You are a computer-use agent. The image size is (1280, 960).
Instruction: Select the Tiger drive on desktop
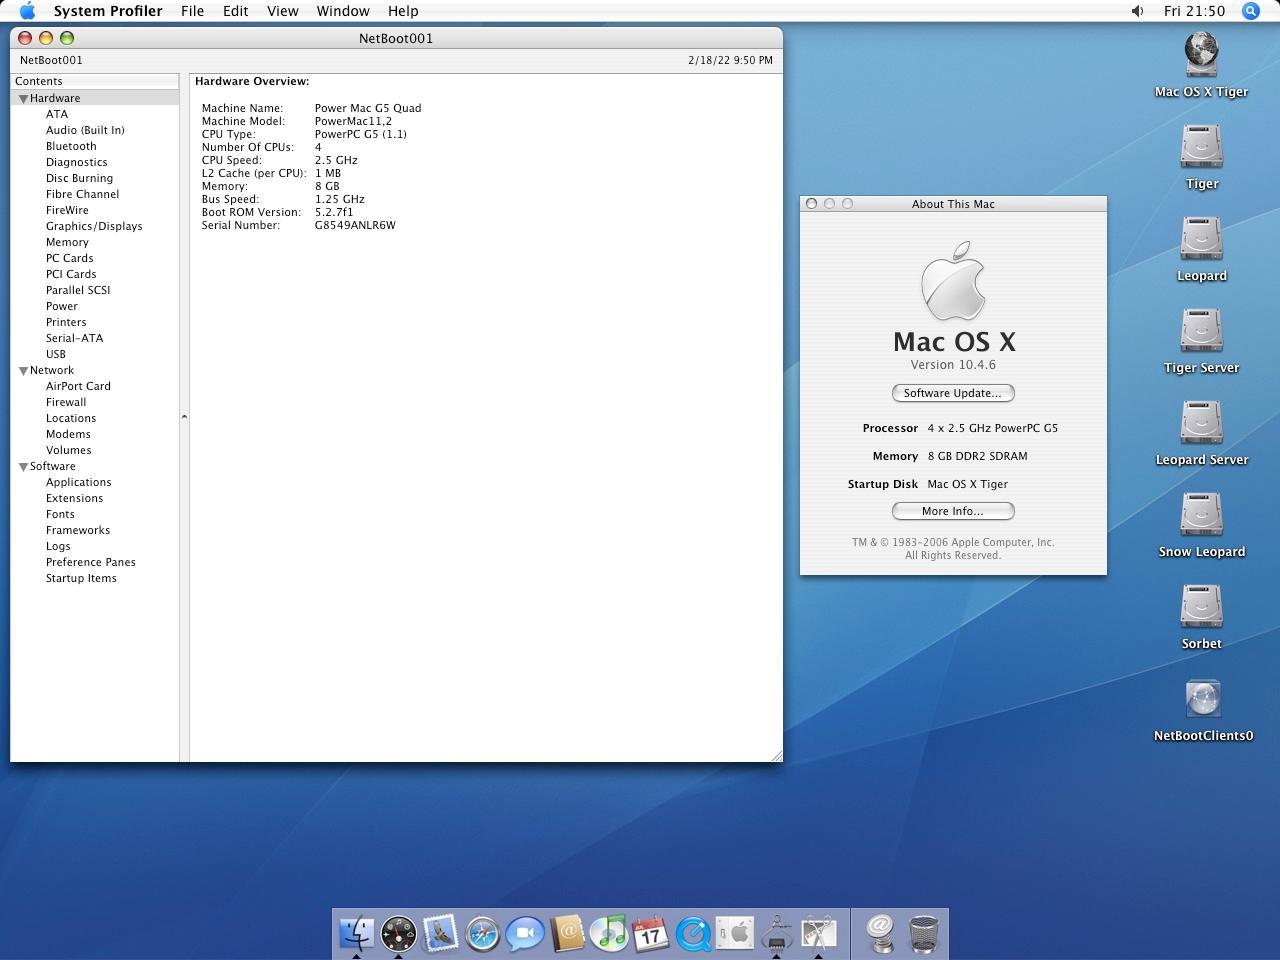1201,147
